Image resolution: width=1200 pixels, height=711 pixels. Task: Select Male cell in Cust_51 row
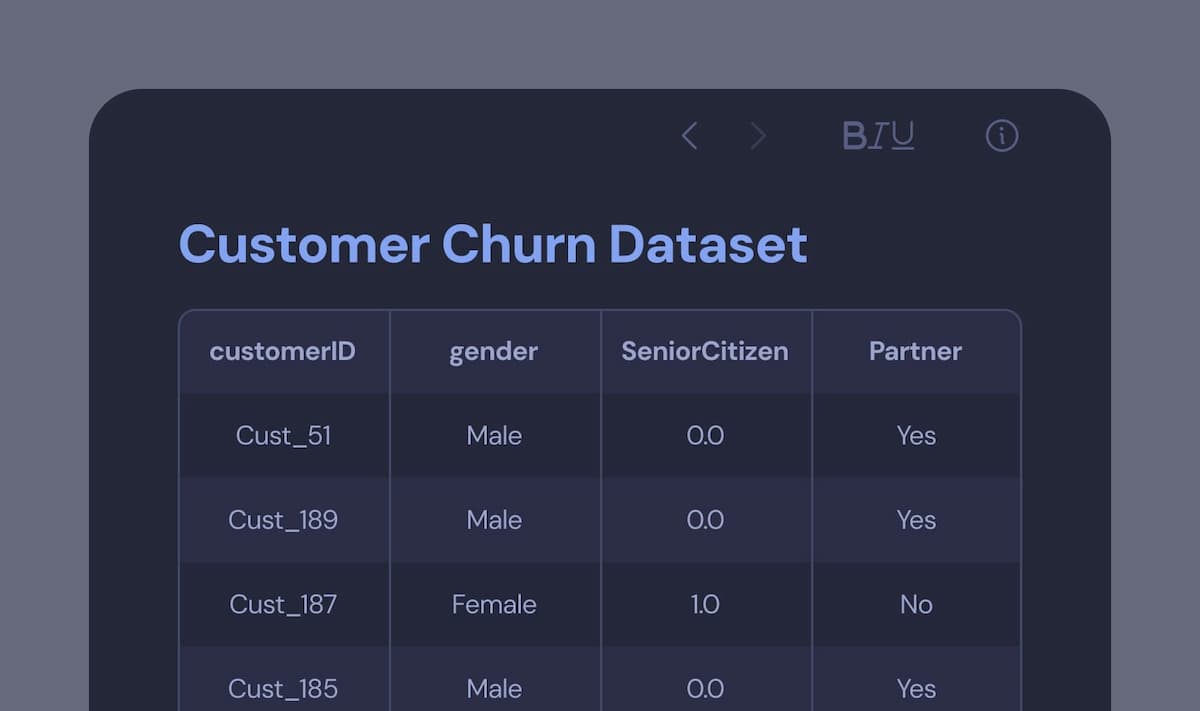[494, 436]
